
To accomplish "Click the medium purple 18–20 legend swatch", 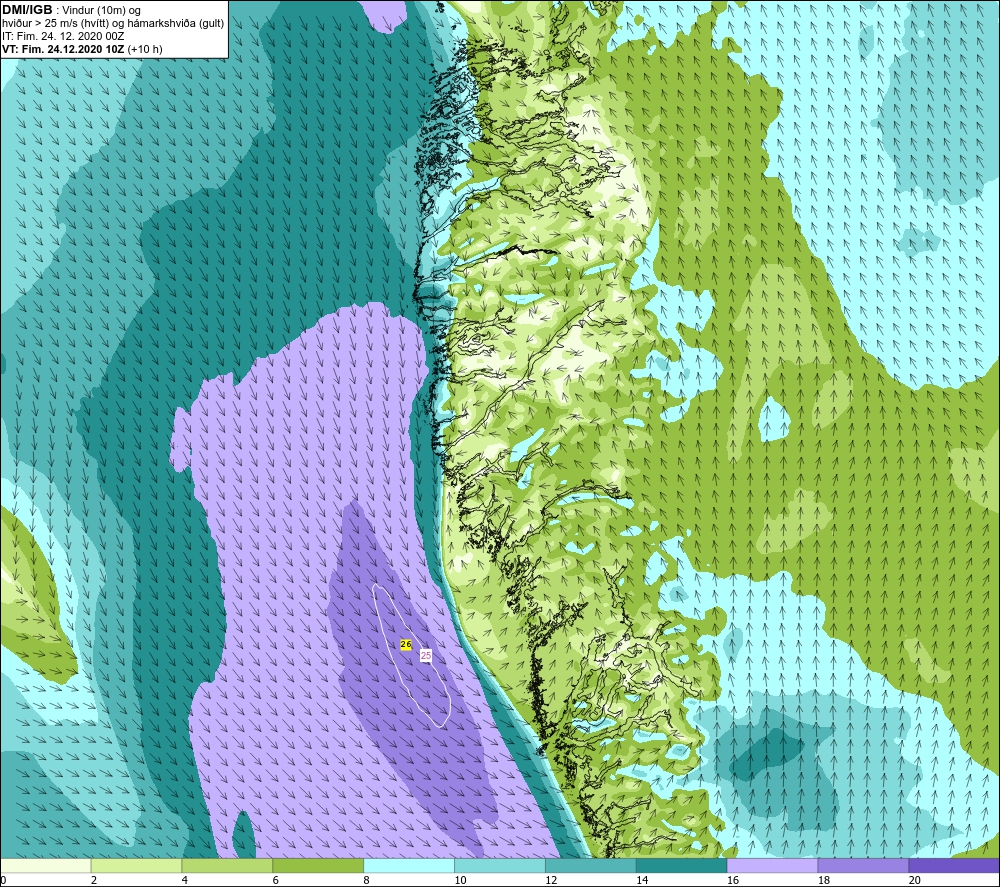I will click(x=864, y=866).
